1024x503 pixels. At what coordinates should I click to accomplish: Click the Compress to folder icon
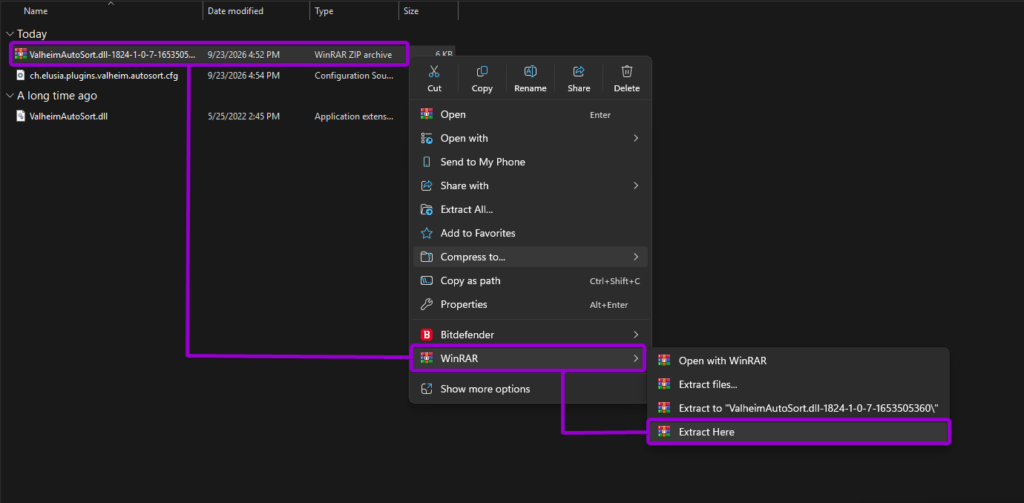click(426, 257)
